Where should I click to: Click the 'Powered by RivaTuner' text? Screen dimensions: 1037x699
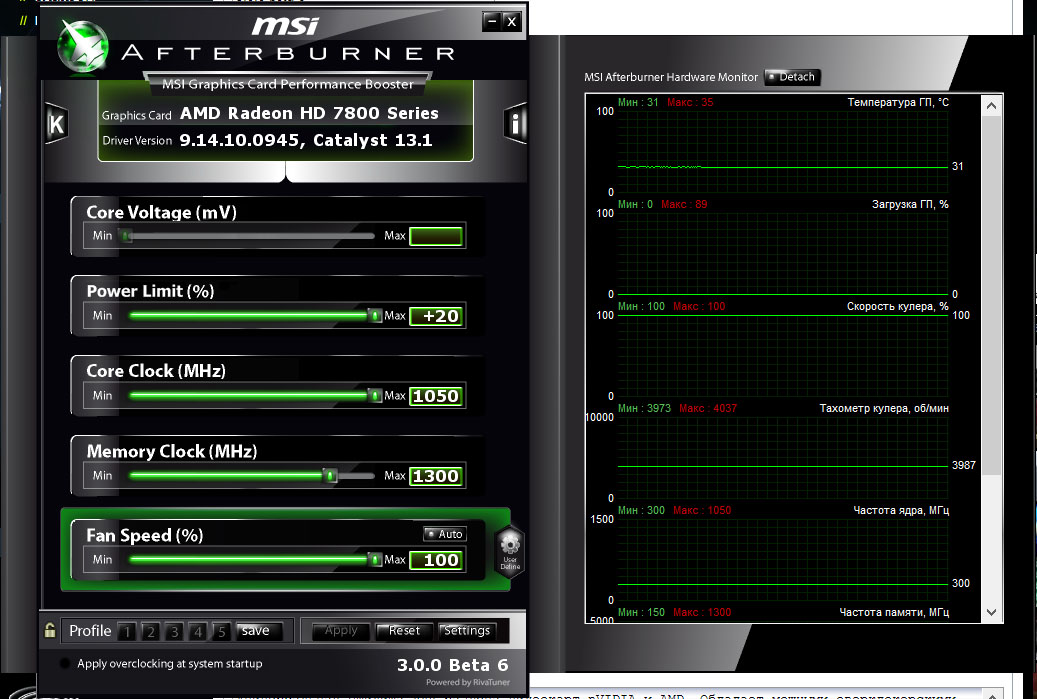[468, 682]
